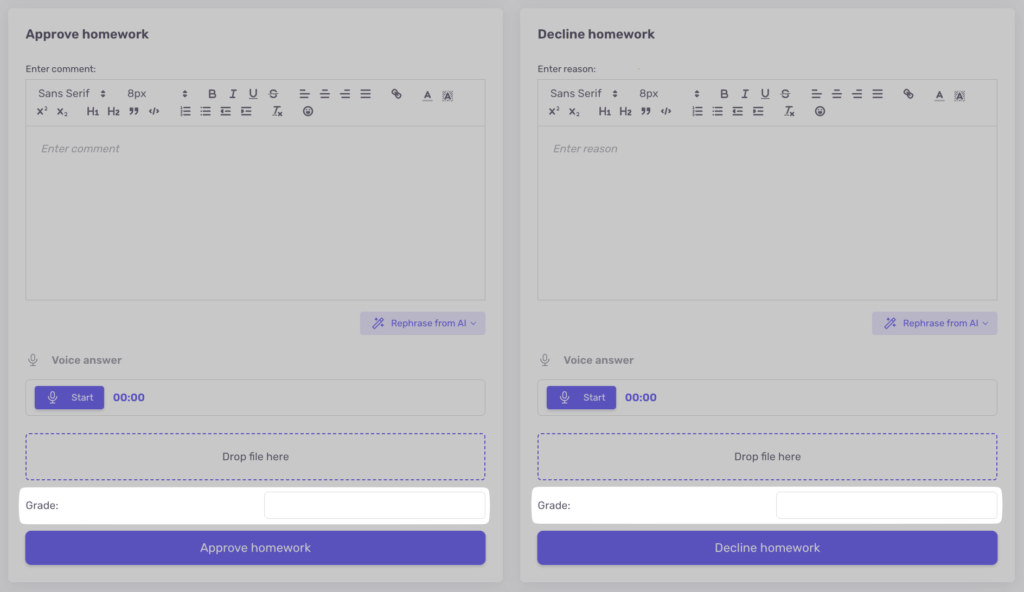Click the purple Approve homework button
The image size is (1024, 592).
255,548
